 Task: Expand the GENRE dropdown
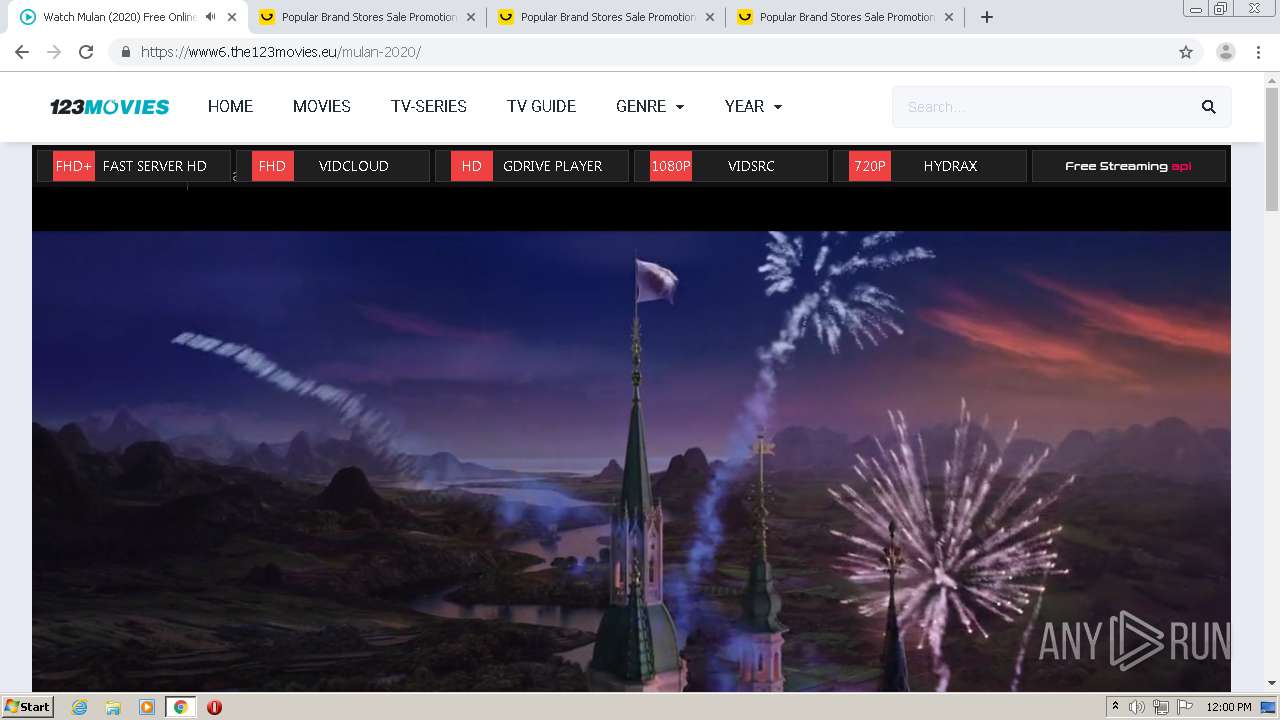[x=650, y=106]
